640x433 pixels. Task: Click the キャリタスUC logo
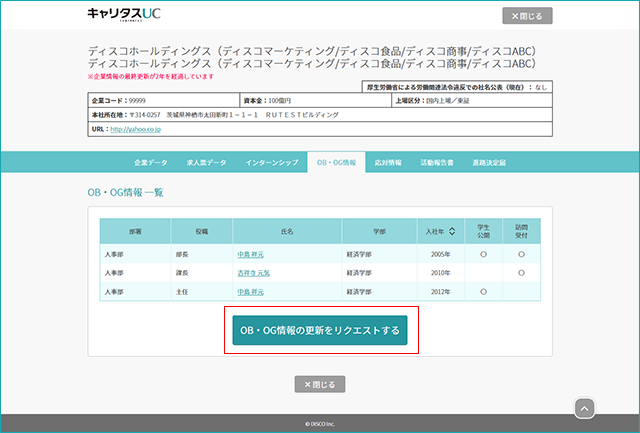point(124,14)
